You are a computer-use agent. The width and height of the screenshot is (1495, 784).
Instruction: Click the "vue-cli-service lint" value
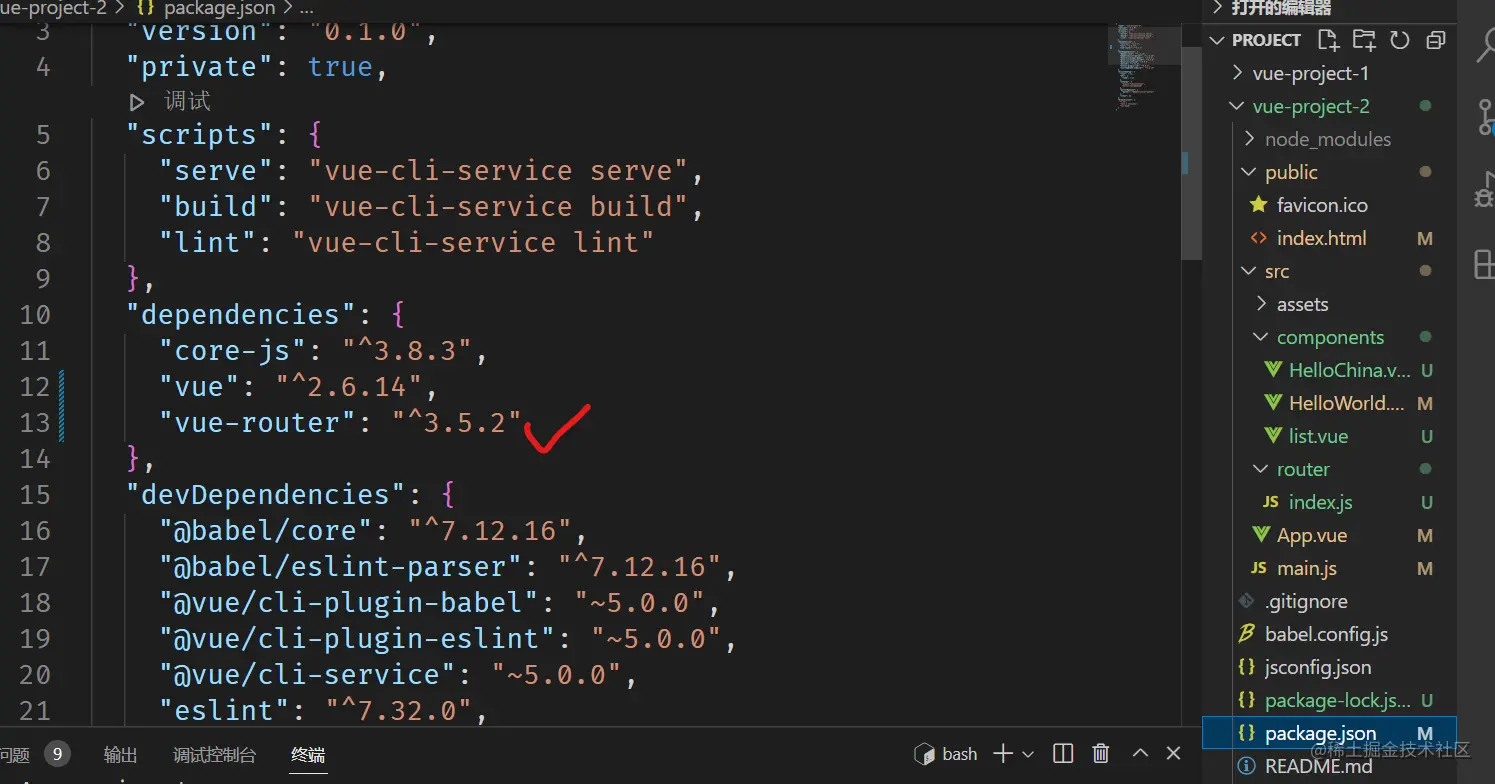pyautogui.click(x=473, y=242)
